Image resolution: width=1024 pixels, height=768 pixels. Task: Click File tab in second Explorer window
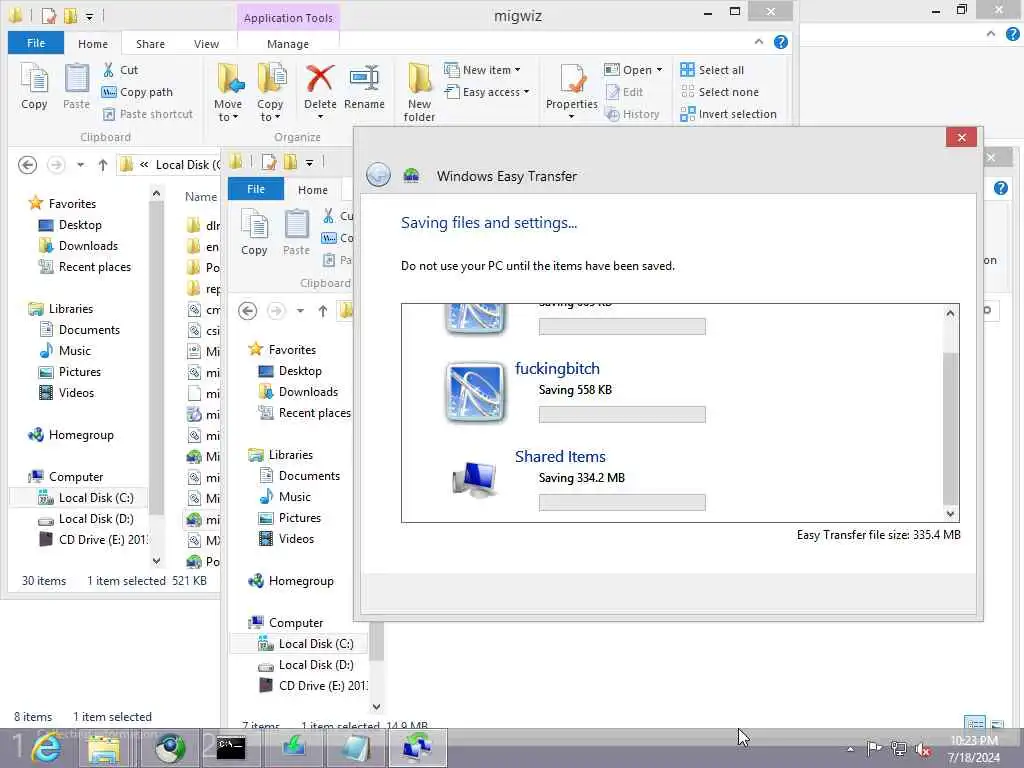pyautogui.click(x=256, y=189)
